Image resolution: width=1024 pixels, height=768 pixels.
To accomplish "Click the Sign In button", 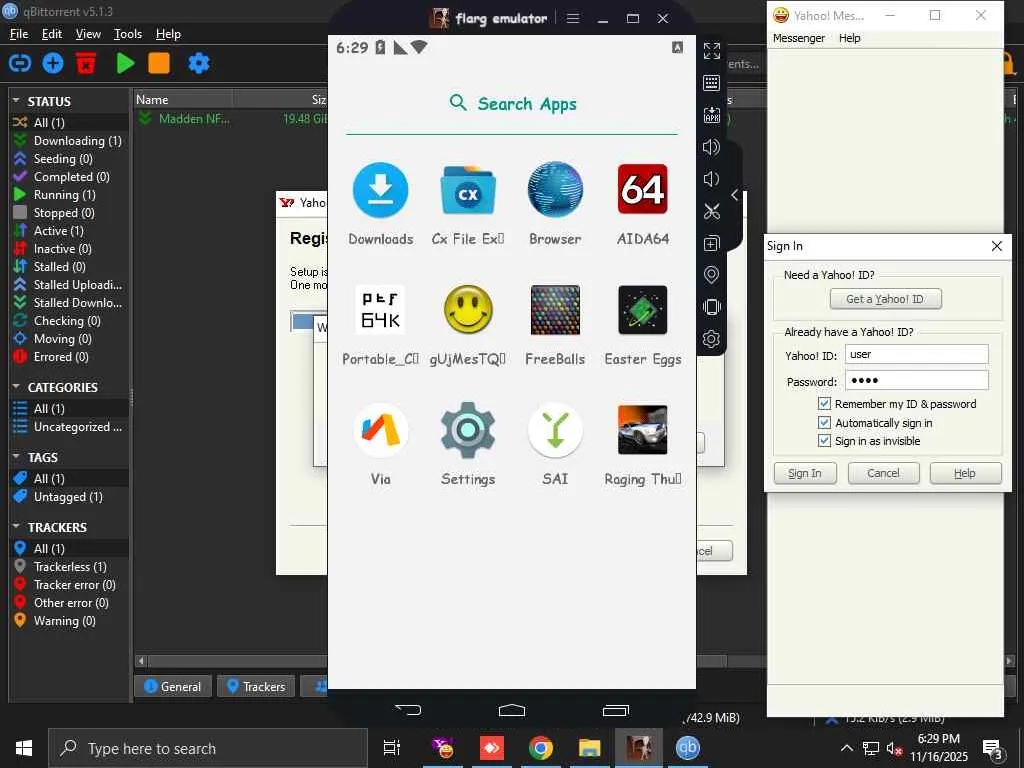I will (805, 473).
